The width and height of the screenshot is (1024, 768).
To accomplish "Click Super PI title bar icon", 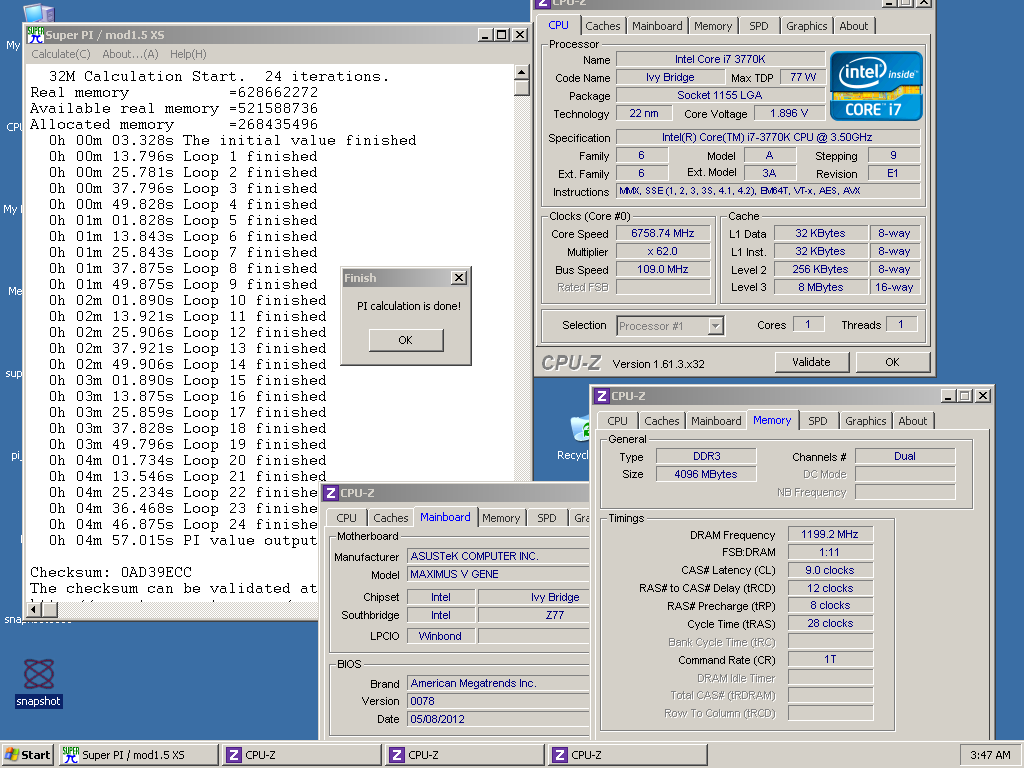I will tap(35, 35).
